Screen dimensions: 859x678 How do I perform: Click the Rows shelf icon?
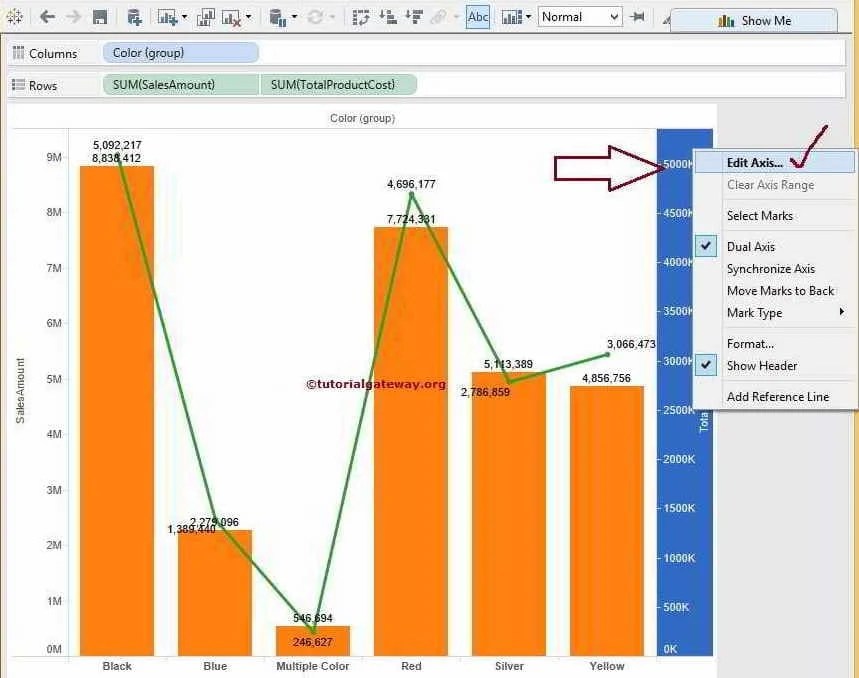(19, 85)
